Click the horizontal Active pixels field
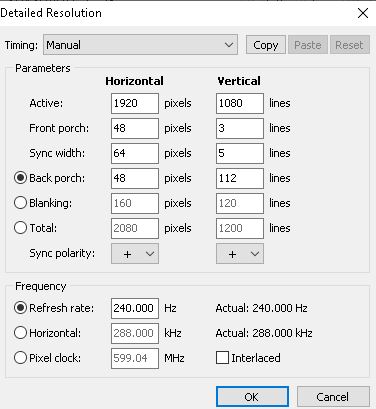This screenshot has width=376, height=409. 135,103
